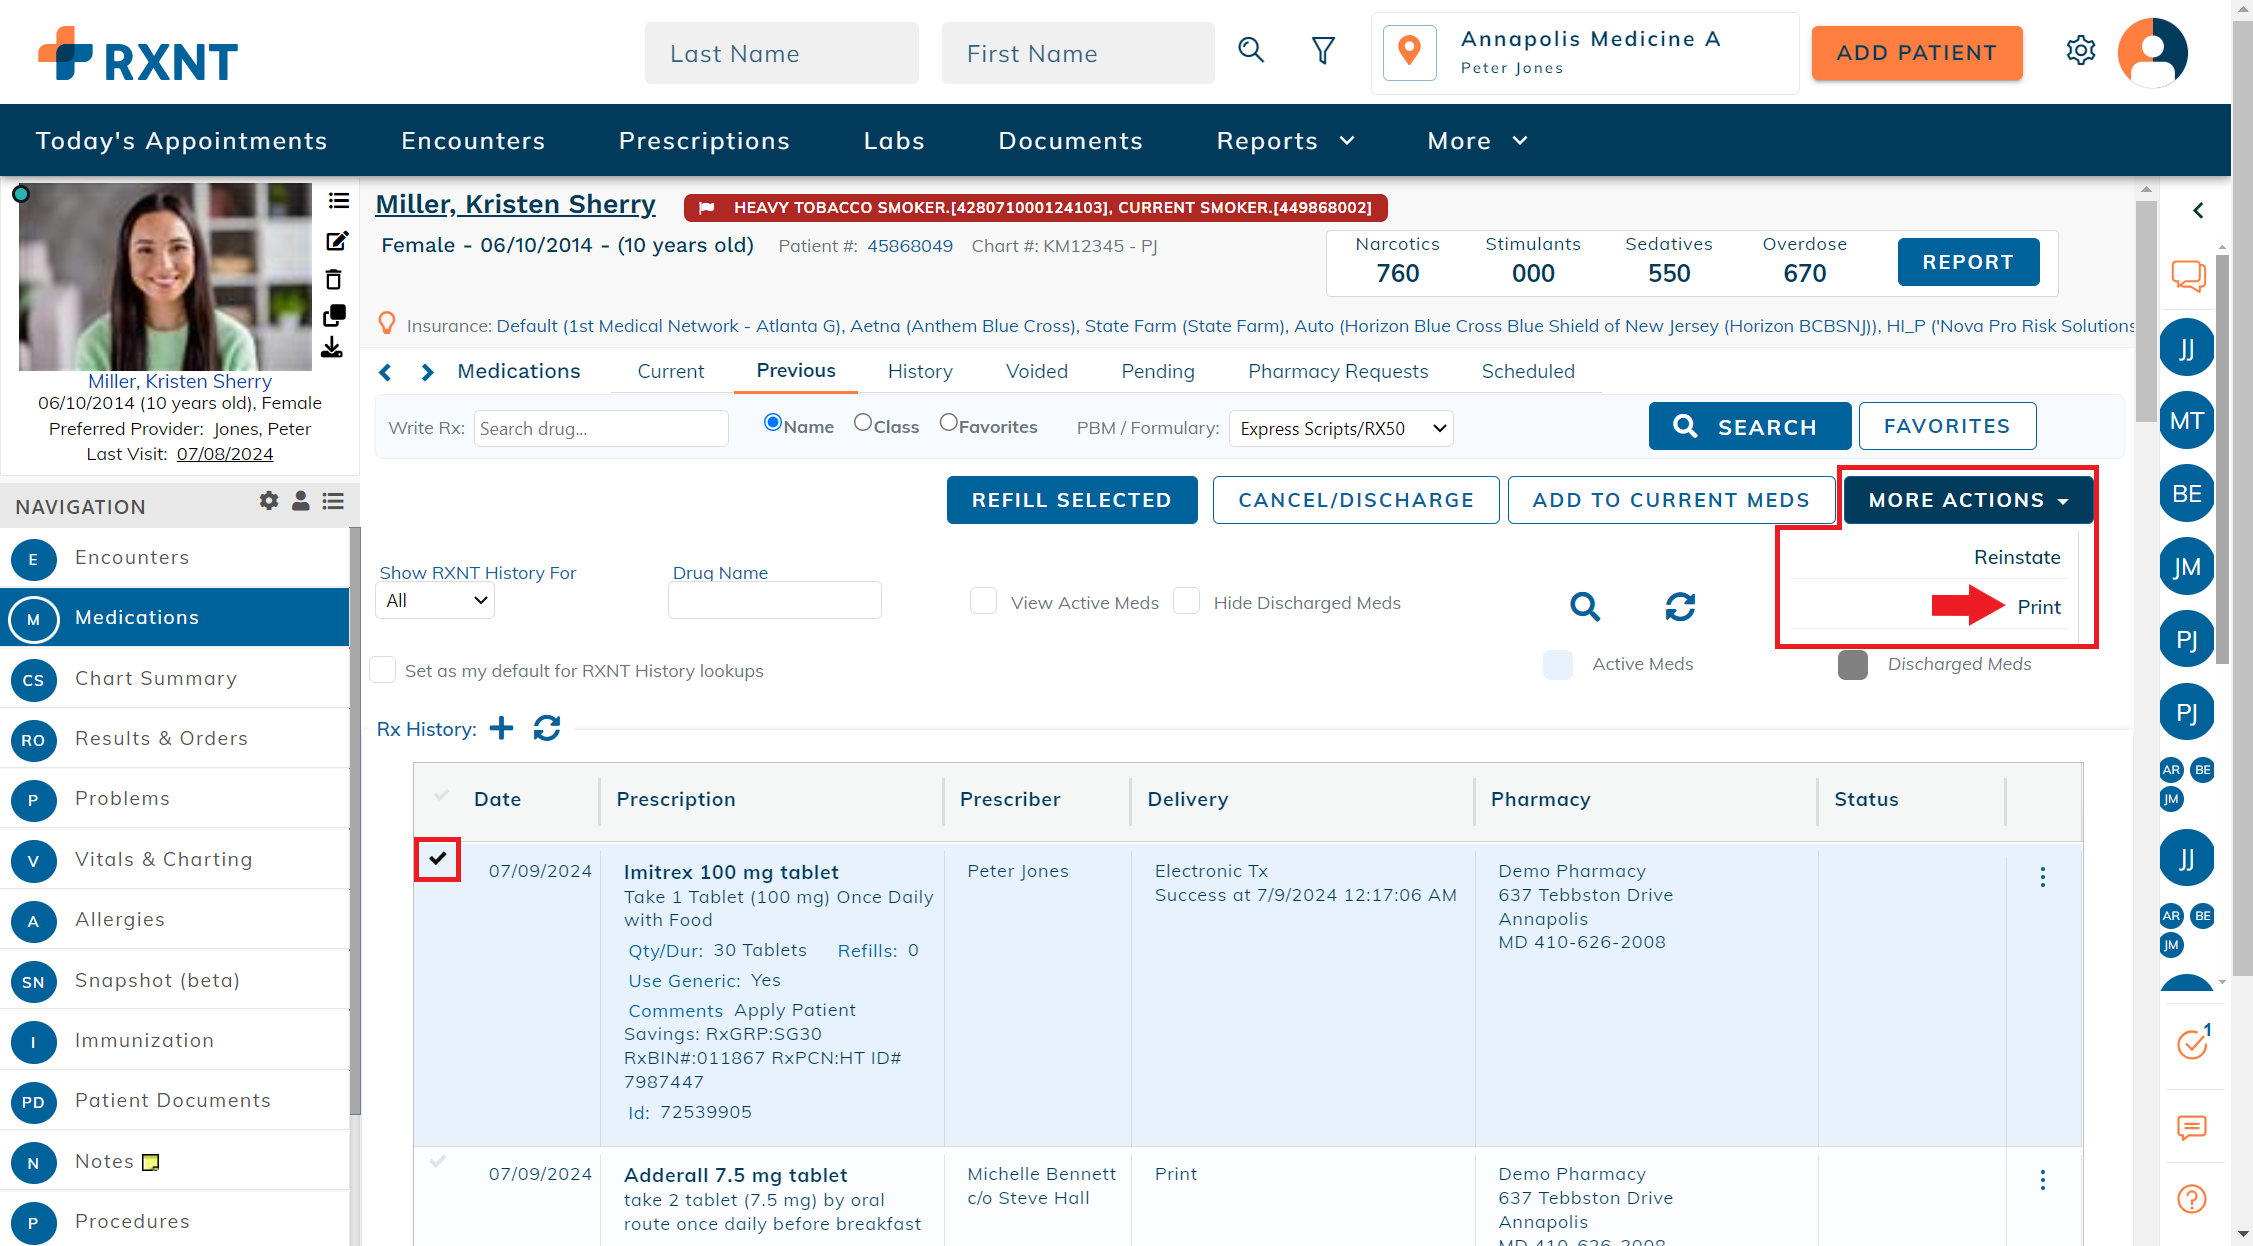Click the help question-mark icon
Viewport: 2253px width, 1246px height.
point(2190,1199)
